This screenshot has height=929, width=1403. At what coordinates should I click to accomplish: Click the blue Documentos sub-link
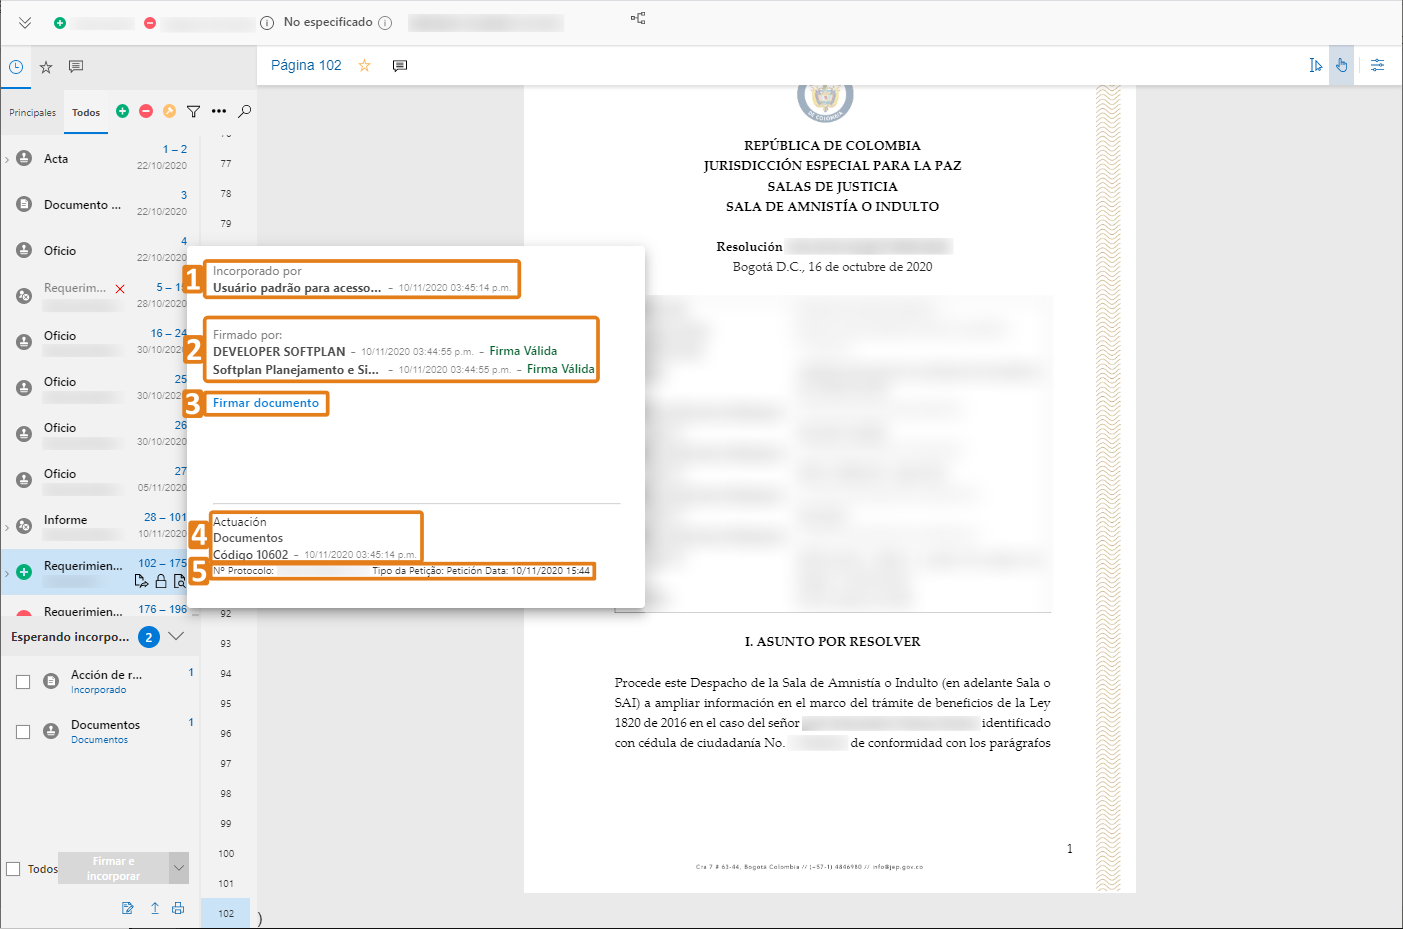(x=99, y=740)
